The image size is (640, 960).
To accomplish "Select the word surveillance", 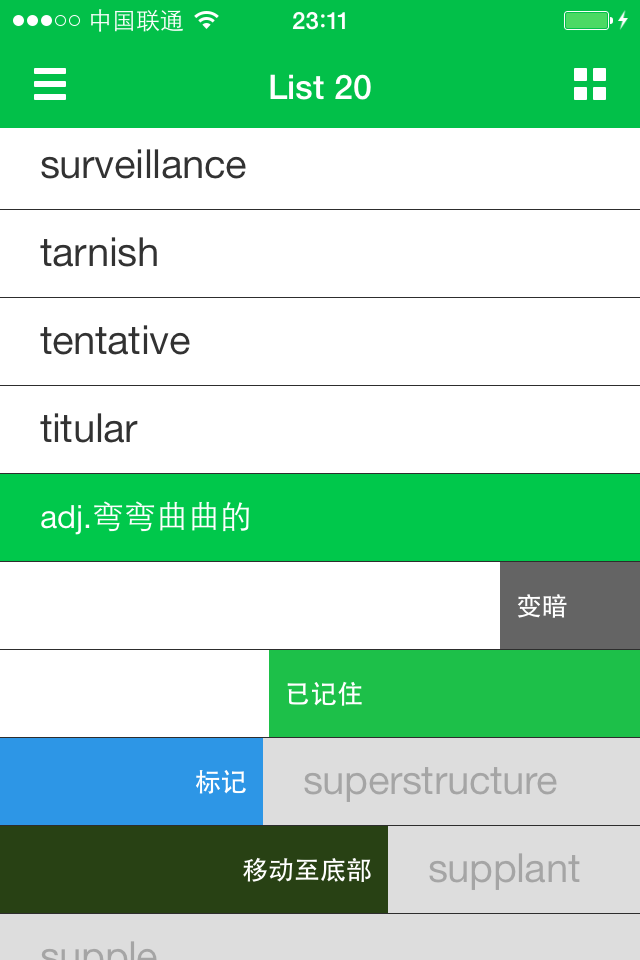I will [x=143, y=166].
